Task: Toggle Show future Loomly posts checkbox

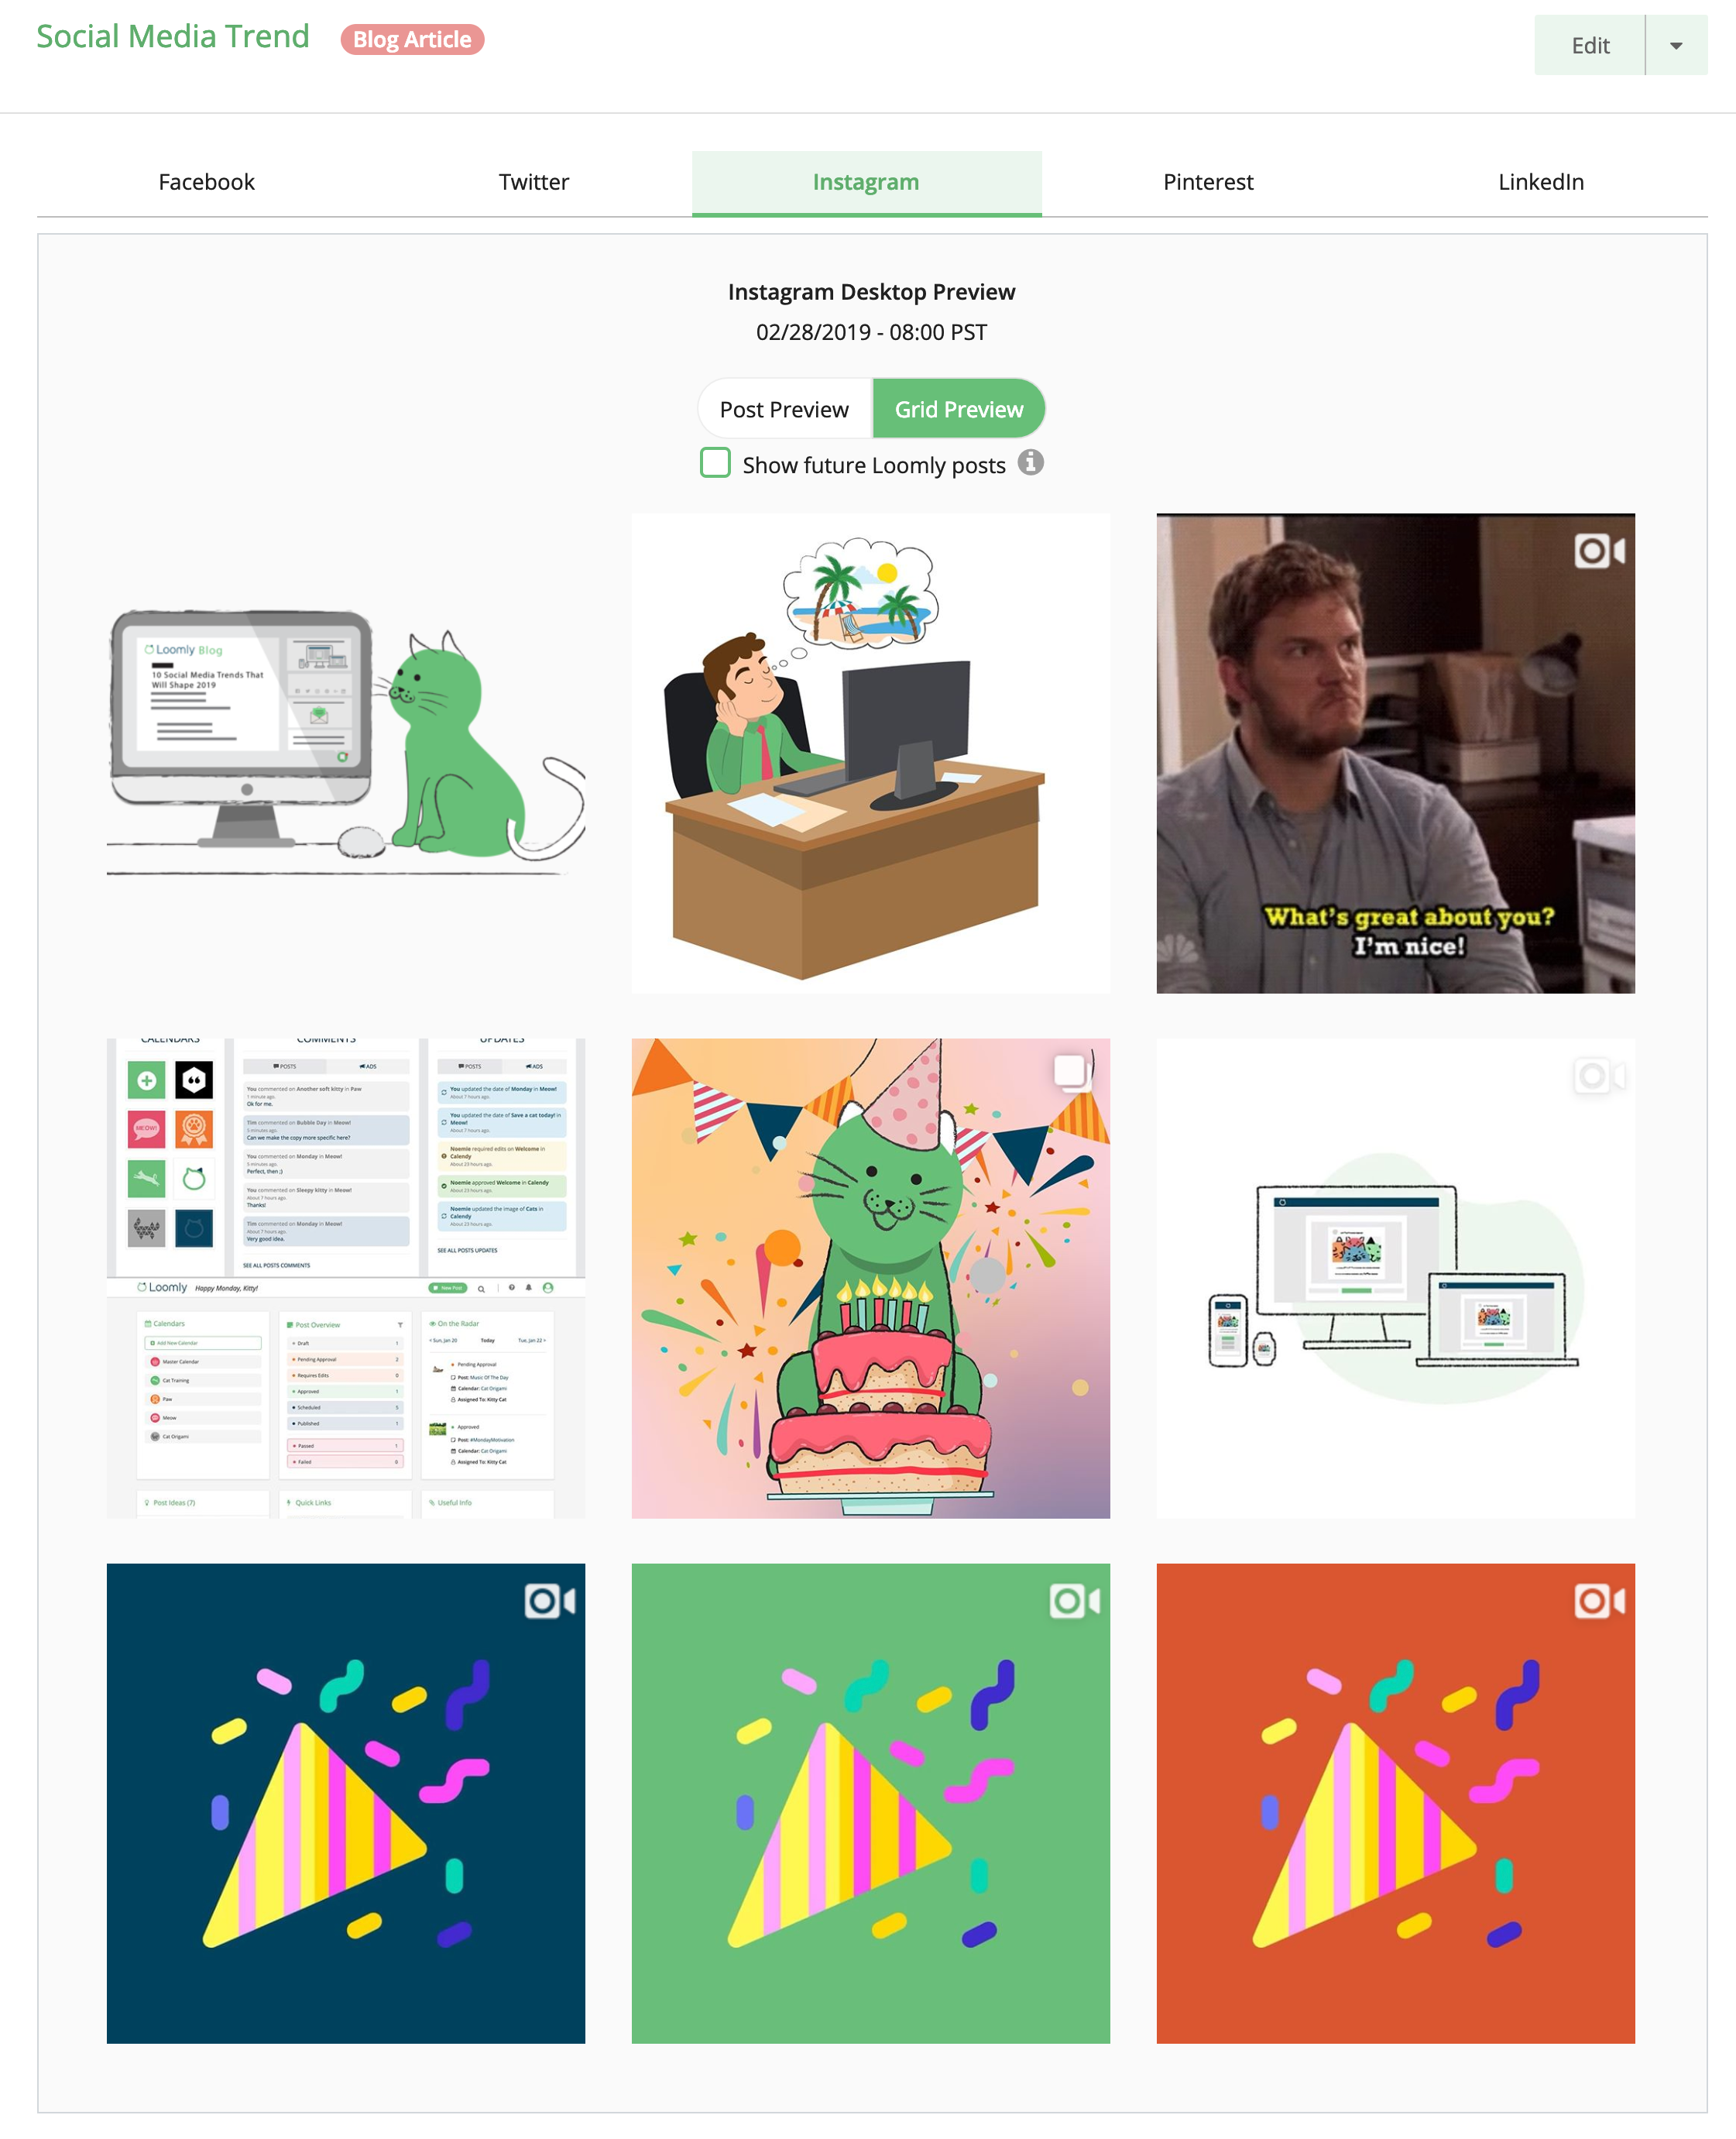Action: (x=714, y=465)
